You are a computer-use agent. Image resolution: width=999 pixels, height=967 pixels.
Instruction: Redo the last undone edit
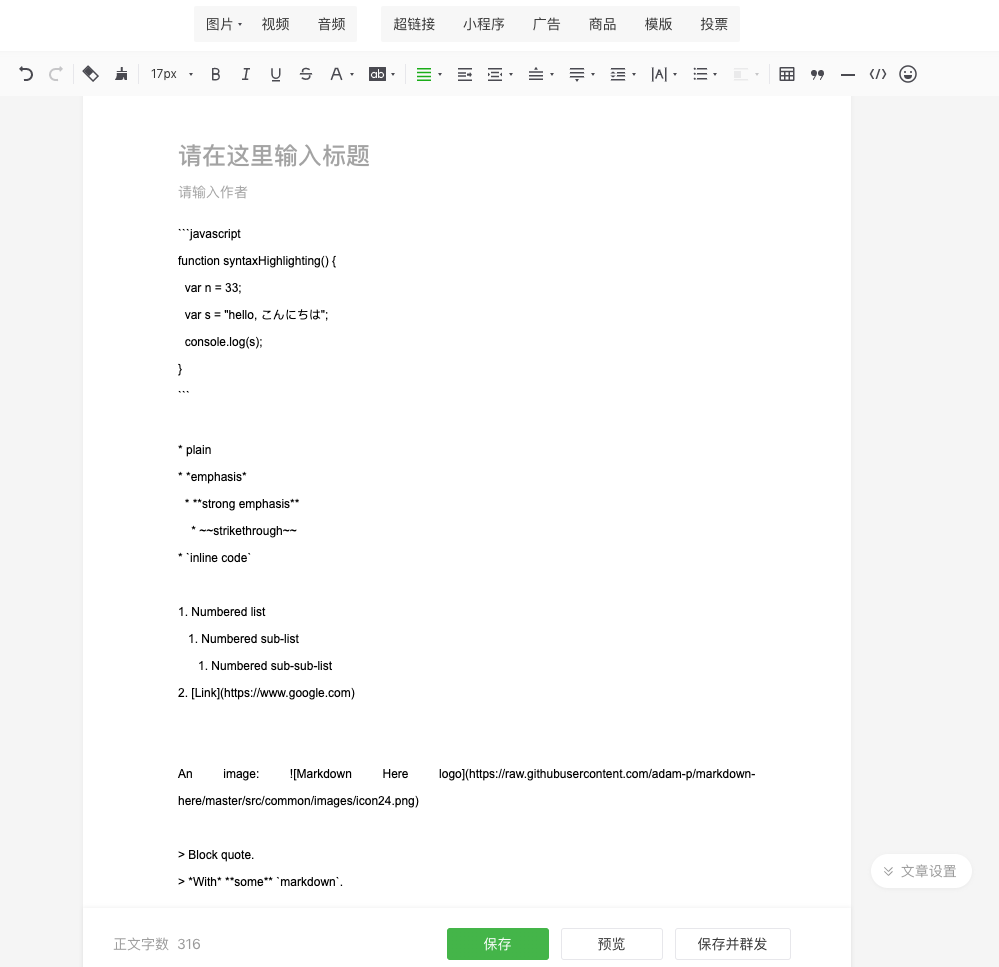tap(55, 74)
